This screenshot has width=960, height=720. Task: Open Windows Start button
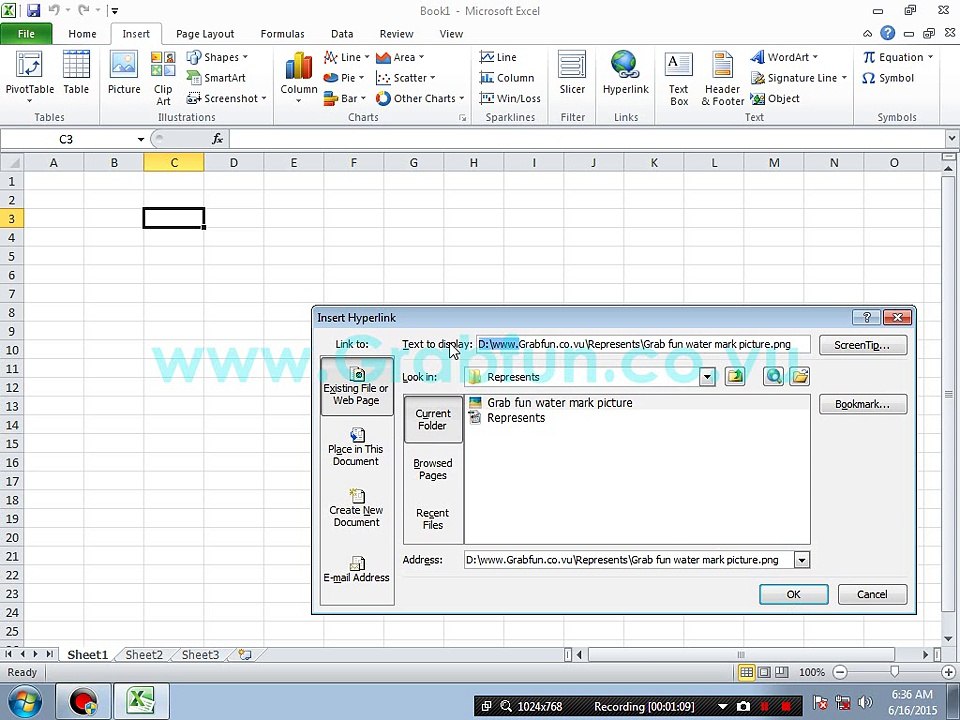(24, 702)
